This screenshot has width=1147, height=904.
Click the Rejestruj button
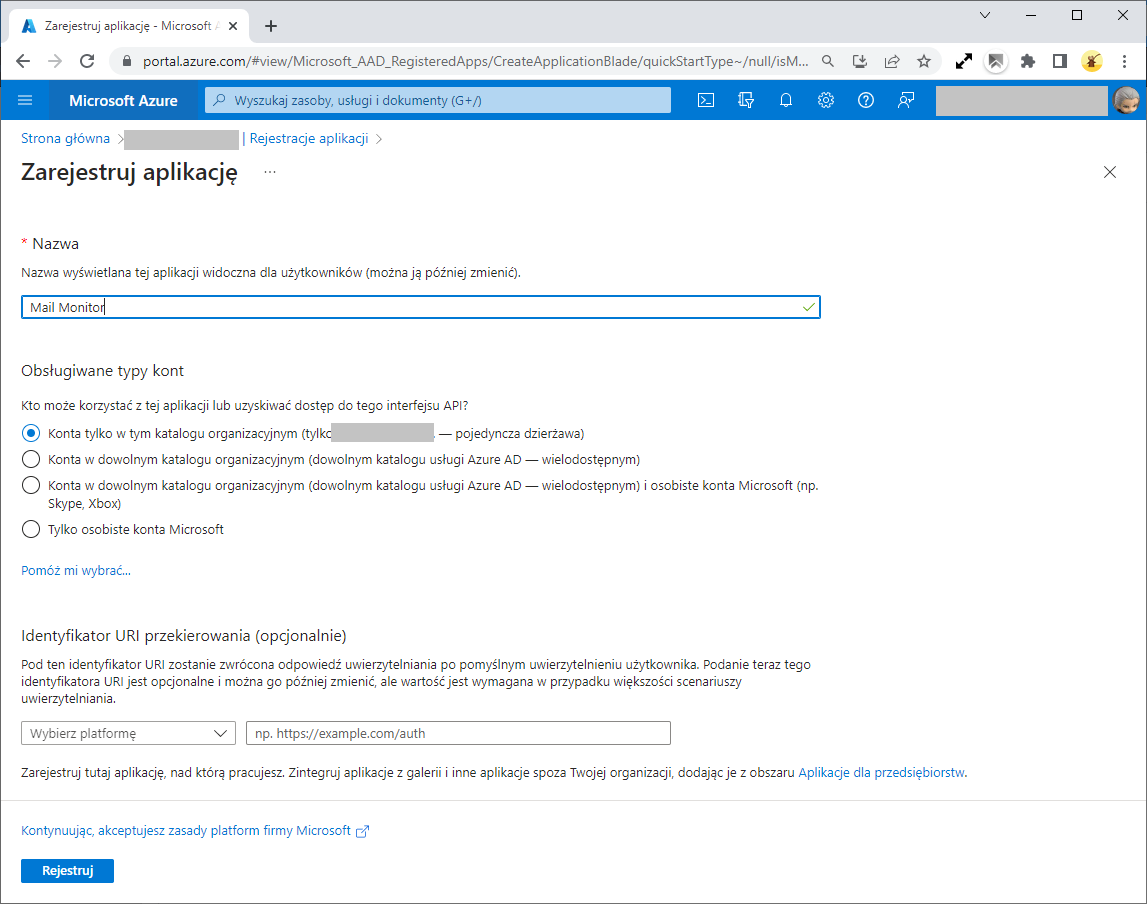tap(67, 871)
